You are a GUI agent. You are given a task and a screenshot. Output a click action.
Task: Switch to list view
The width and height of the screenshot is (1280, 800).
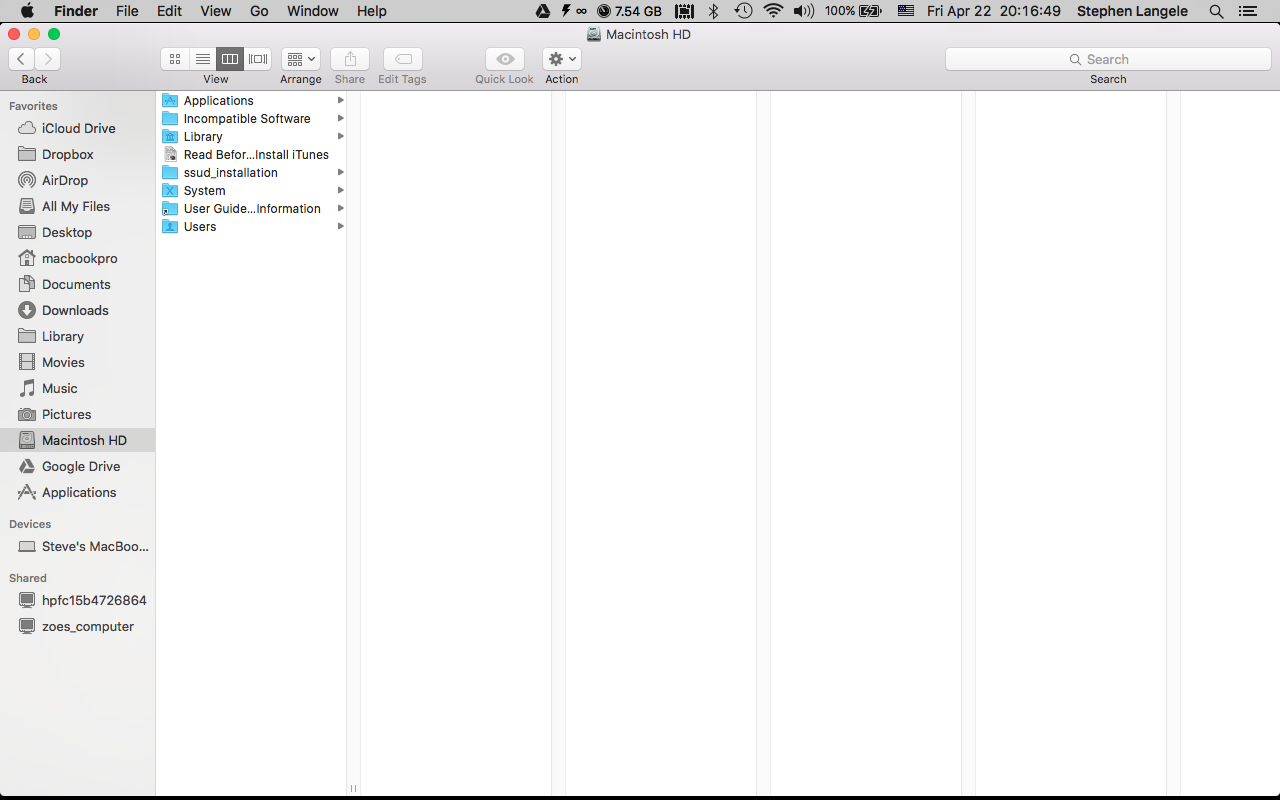pyautogui.click(x=202, y=59)
